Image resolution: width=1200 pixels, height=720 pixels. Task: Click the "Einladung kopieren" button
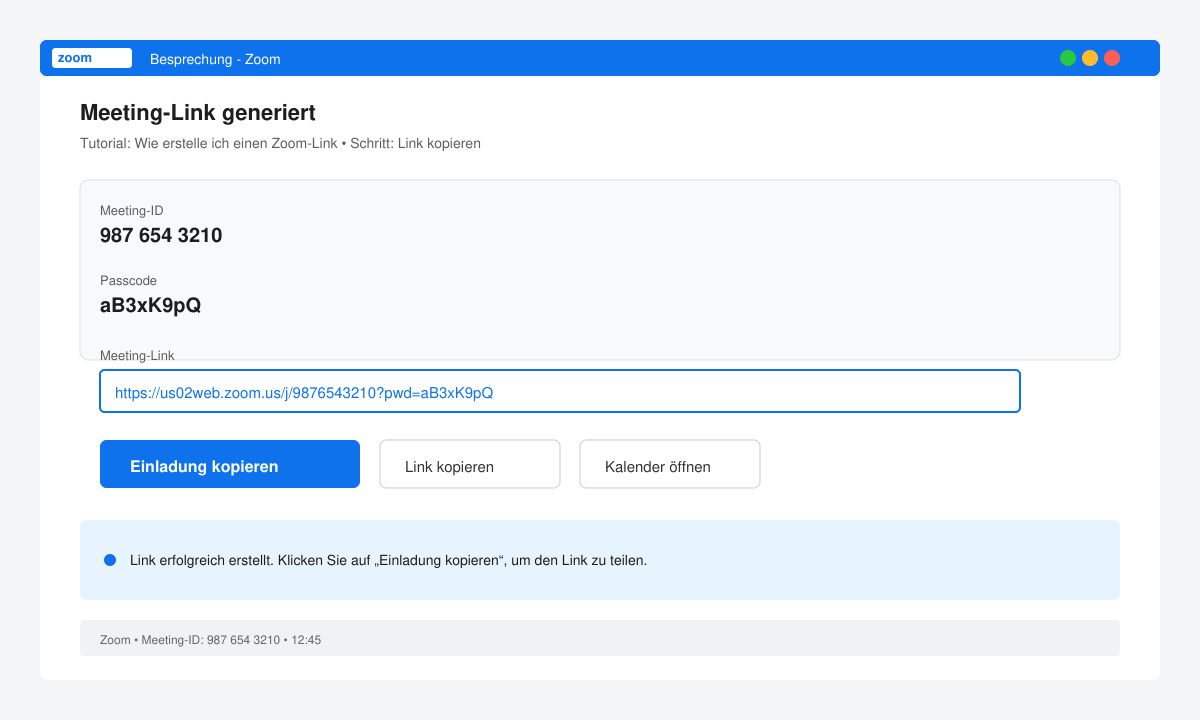[230, 464]
